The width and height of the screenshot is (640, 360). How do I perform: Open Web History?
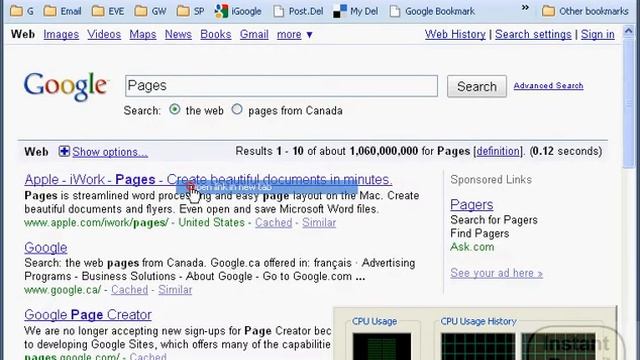[x=455, y=35]
